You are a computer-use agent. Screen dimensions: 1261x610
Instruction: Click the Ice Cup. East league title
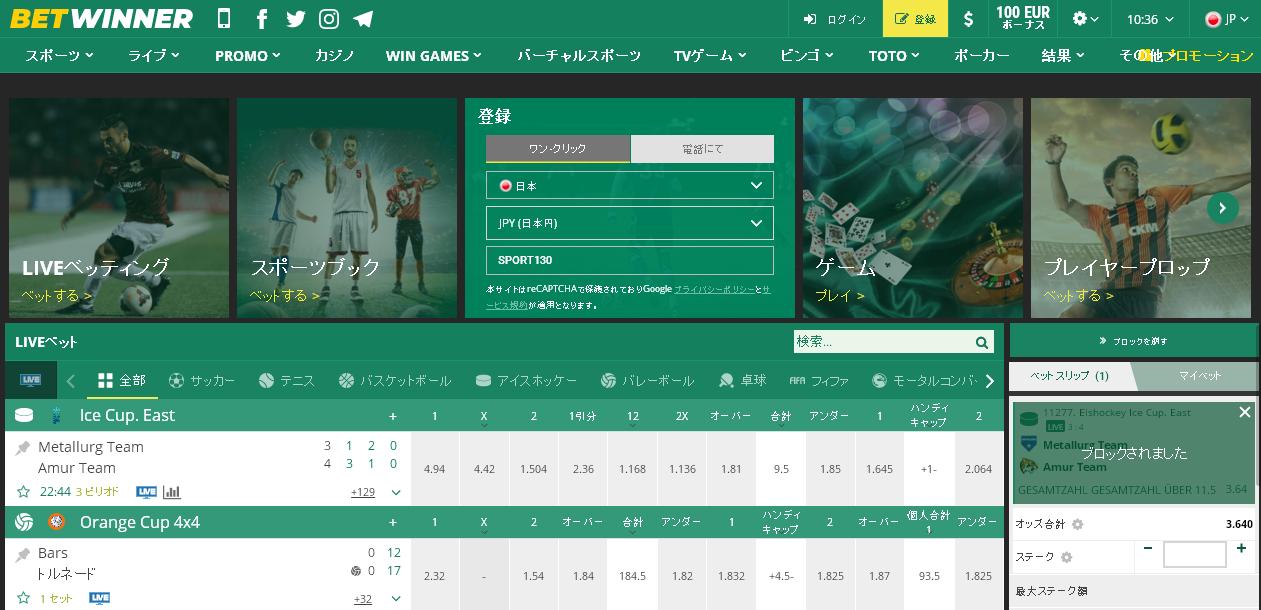pyautogui.click(x=127, y=415)
